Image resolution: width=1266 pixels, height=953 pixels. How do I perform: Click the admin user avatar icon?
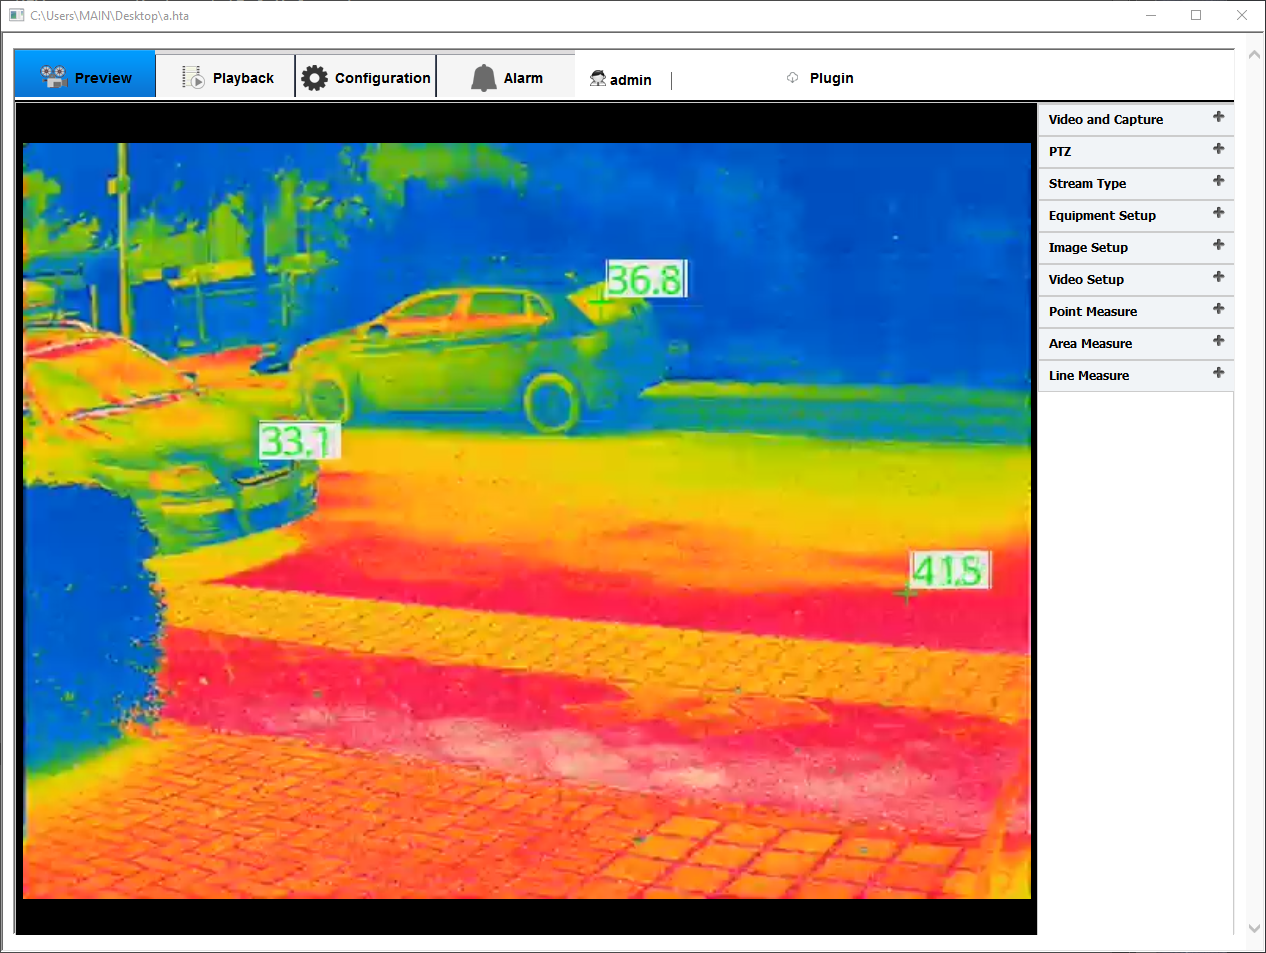[598, 78]
